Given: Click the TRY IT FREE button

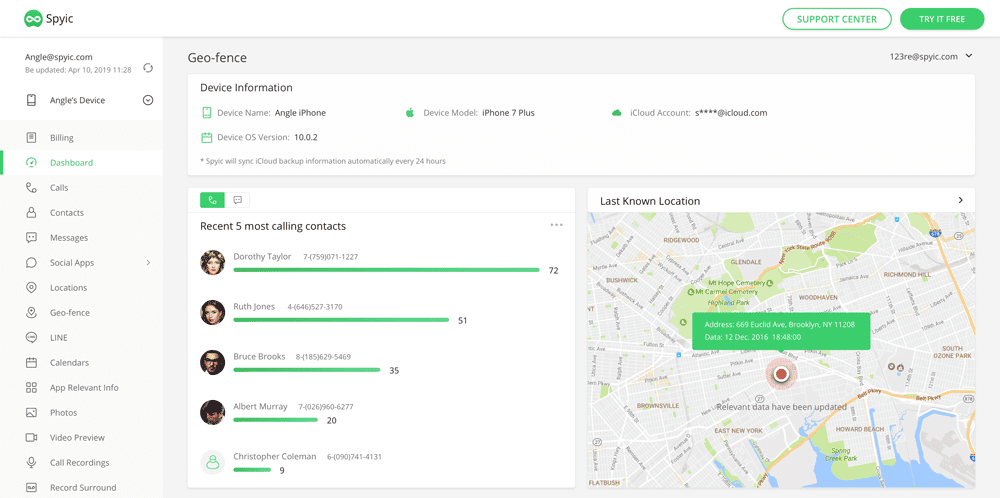Looking at the screenshot, I should [941, 19].
